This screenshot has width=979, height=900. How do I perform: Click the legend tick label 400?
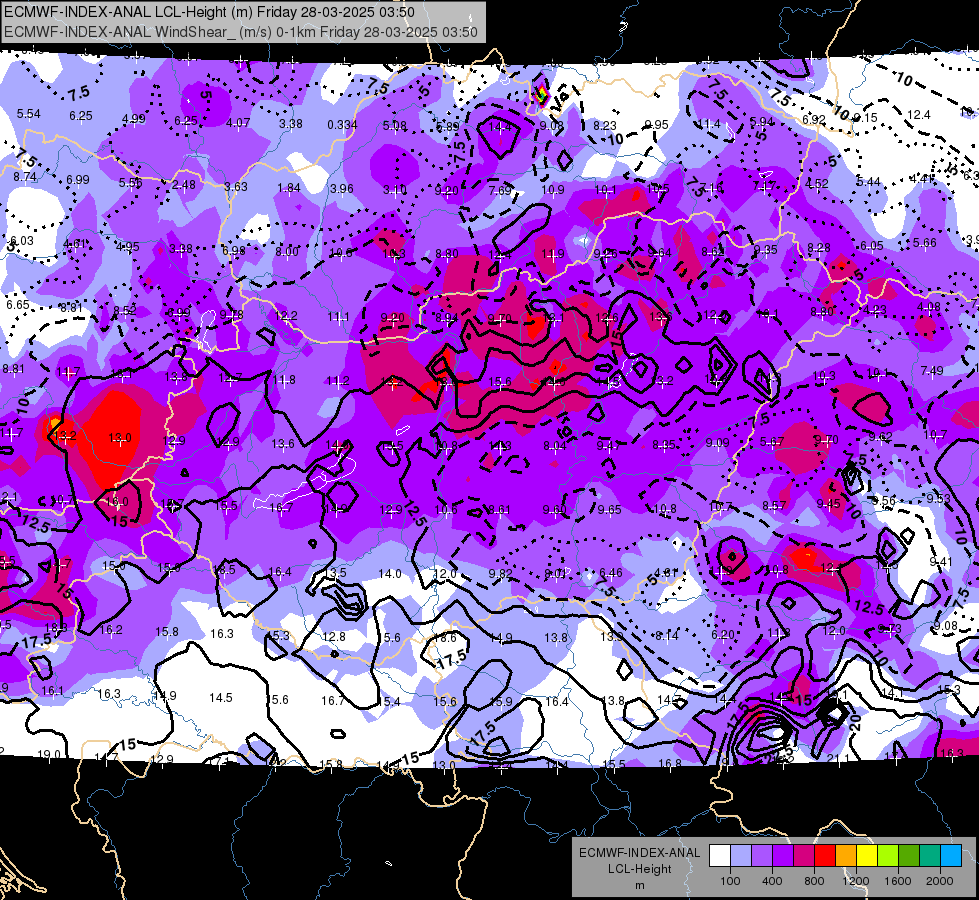pyautogui.click(x=772, y=881)
